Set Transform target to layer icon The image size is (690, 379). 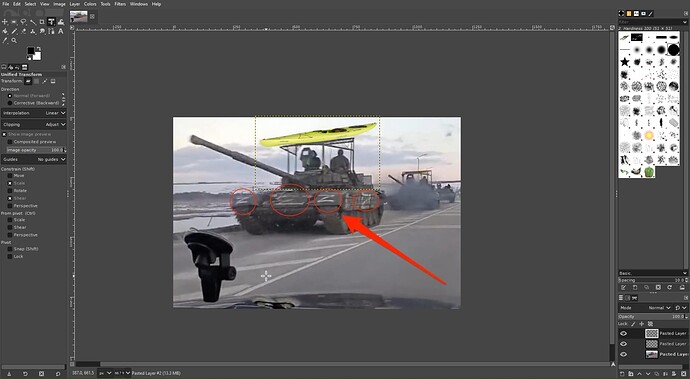[28, 81]
